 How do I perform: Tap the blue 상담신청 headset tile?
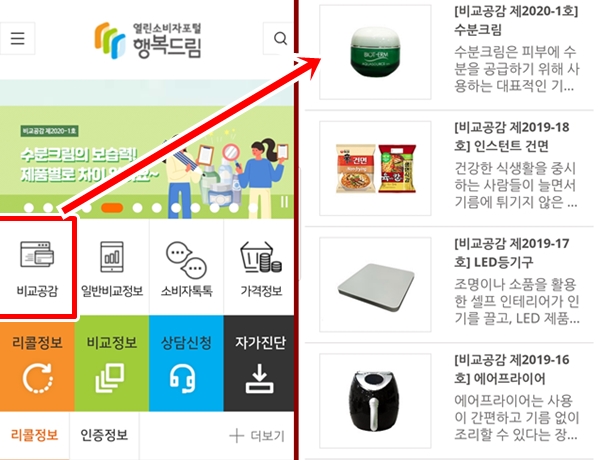pos(186,364)
